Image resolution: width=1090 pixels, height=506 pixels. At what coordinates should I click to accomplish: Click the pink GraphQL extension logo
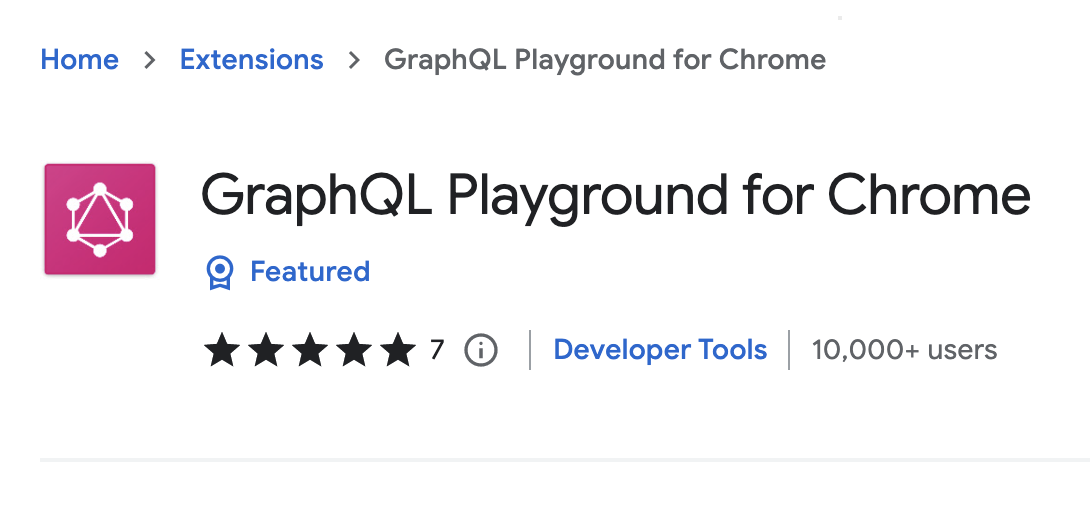coord(100,220)
